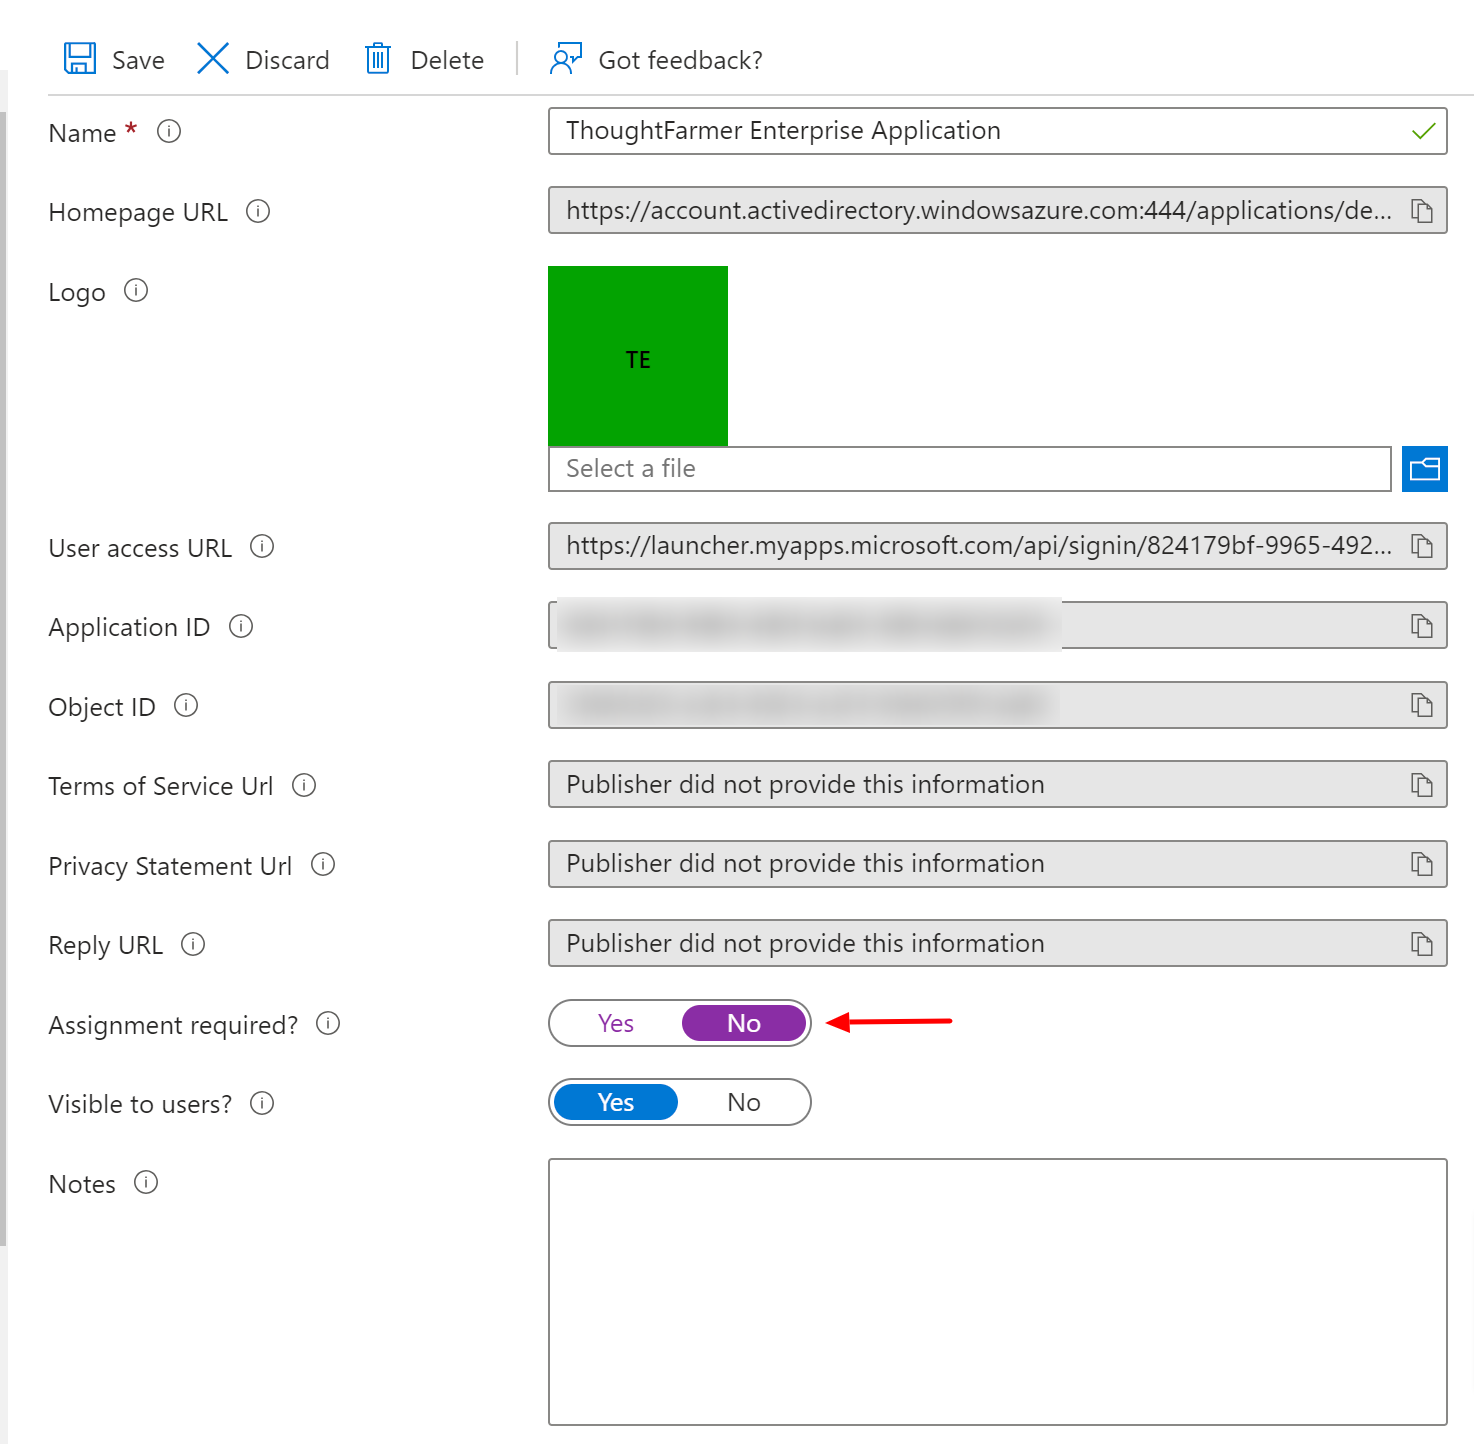
Task: Click into the Notes text area
Action: coord(998,1292)
